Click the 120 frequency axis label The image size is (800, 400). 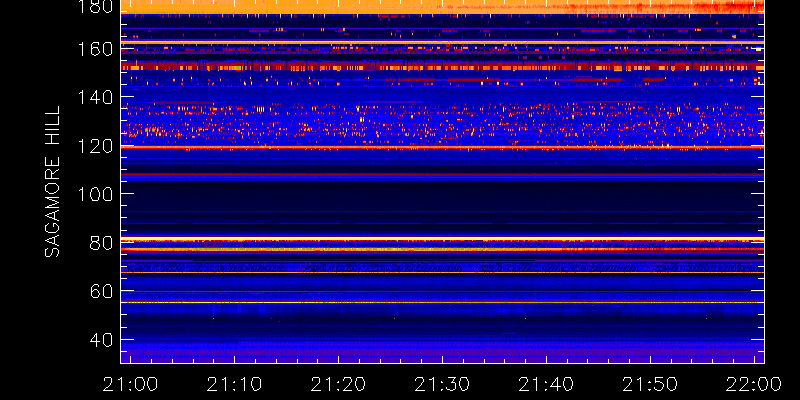coord(94,146)
